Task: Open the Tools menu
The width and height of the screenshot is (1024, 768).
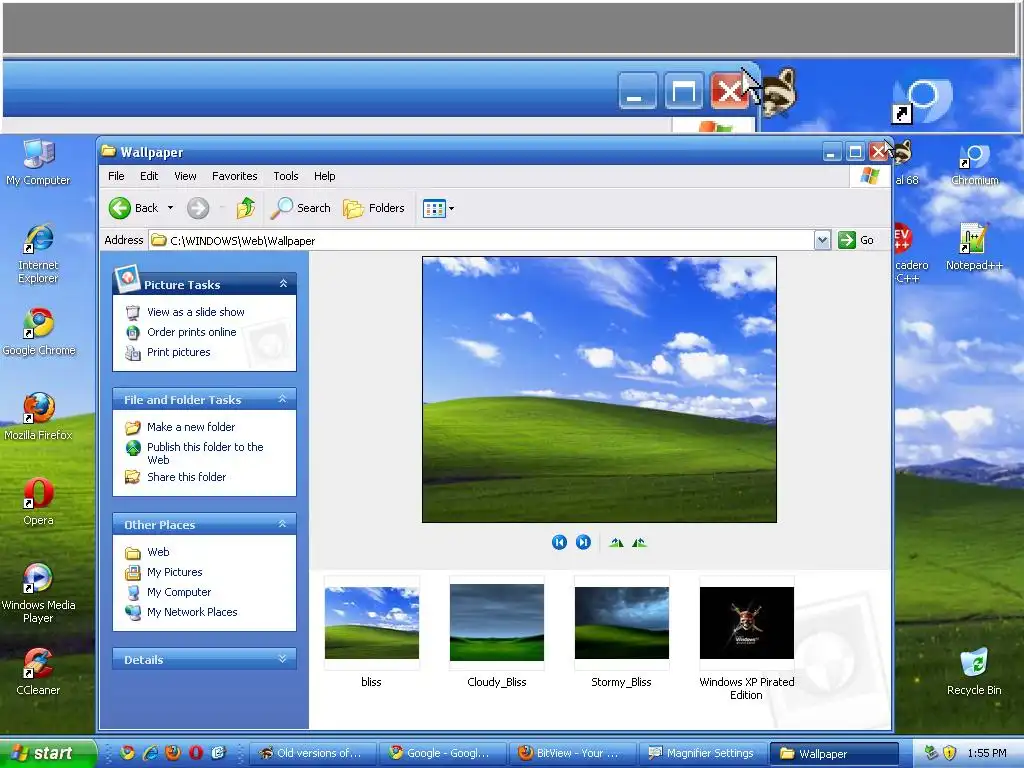Action: [x=285, y=176]
